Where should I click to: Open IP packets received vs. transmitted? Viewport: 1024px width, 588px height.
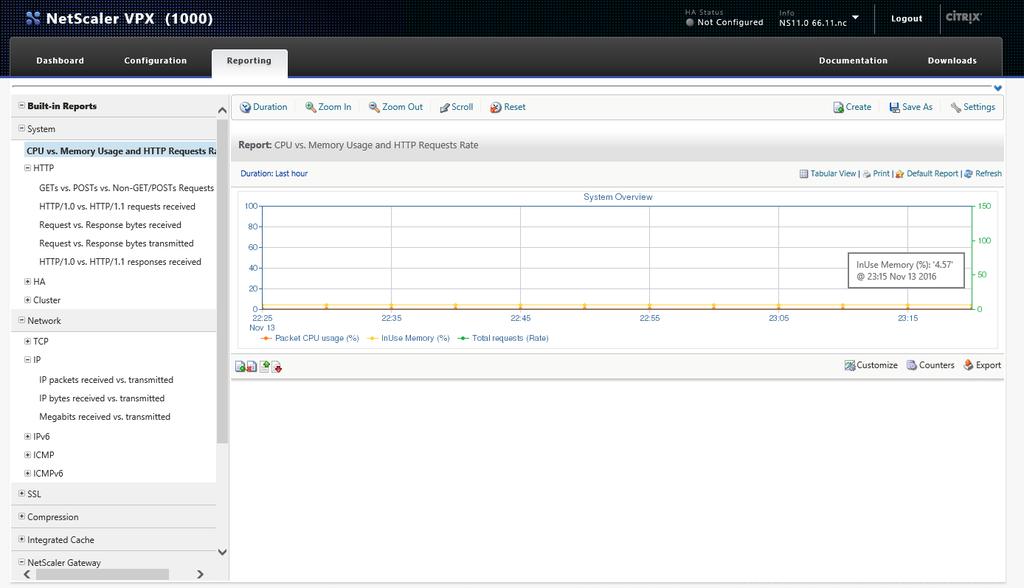point(106,380)
